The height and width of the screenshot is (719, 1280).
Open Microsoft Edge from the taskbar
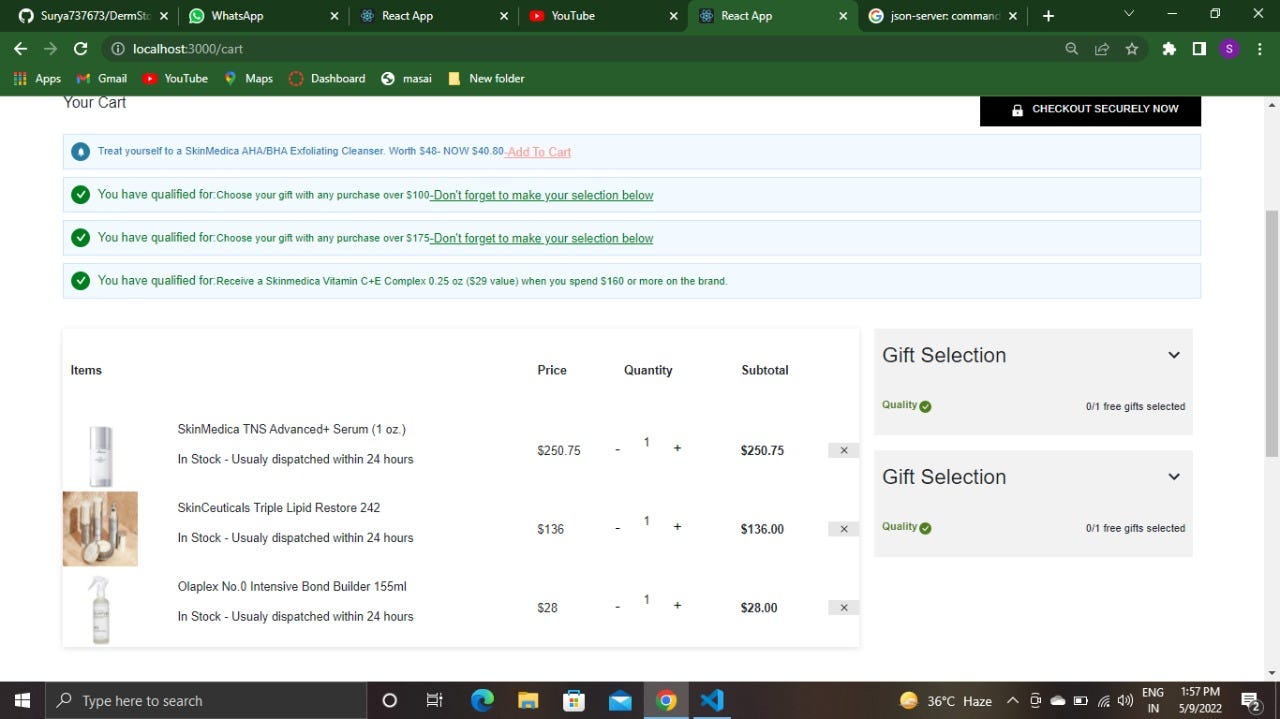(x=482, y=700)
